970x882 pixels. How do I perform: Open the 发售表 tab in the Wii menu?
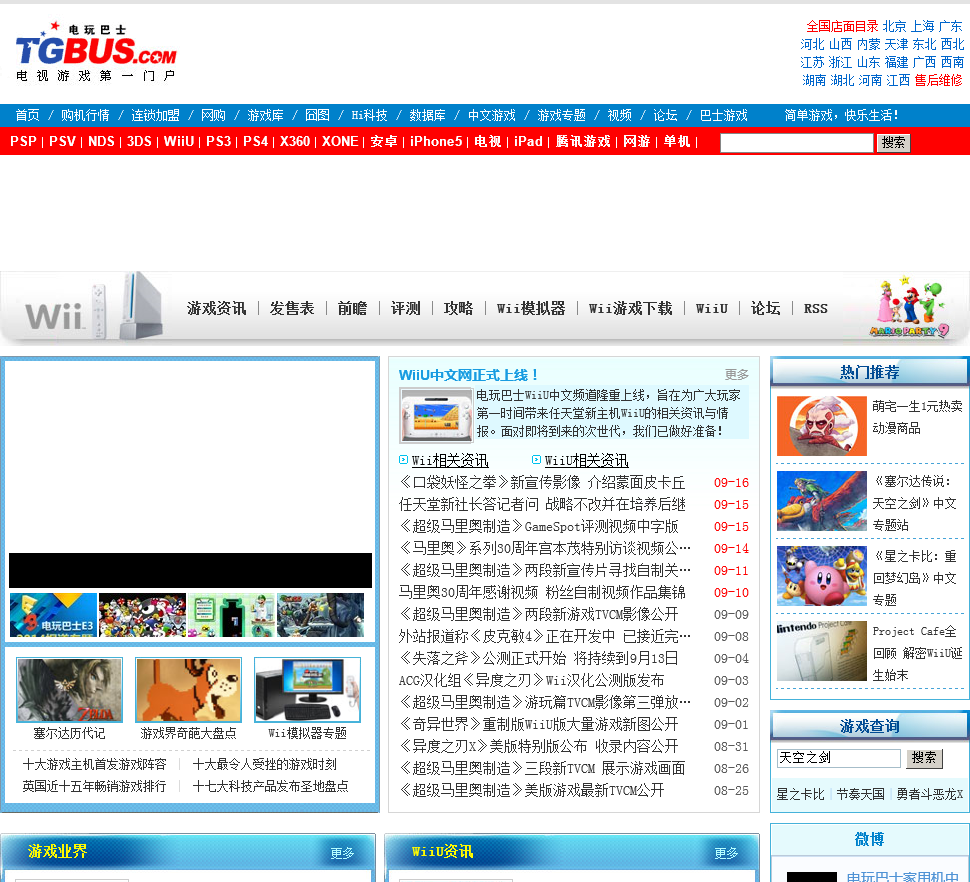tap(292, 308)
